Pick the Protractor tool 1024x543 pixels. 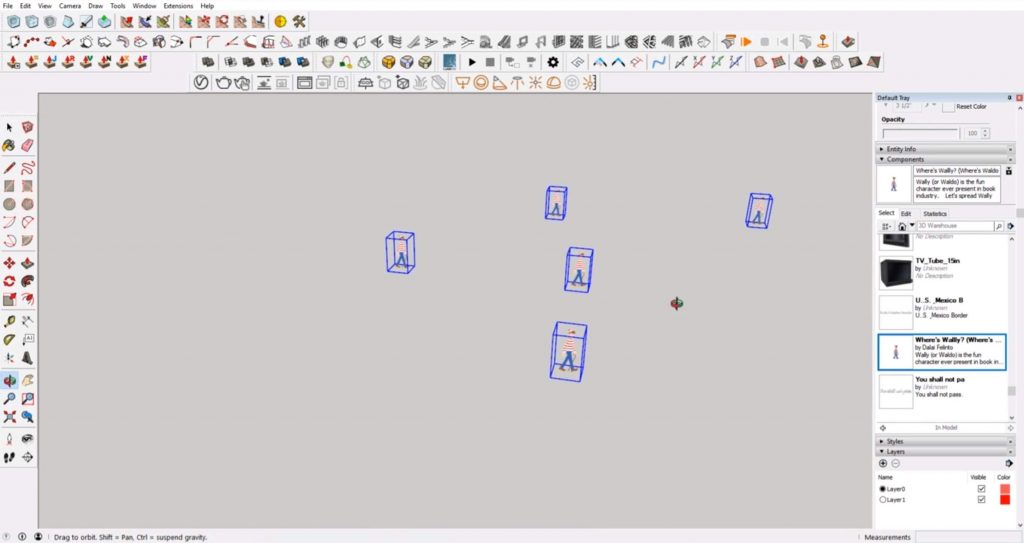click(x=9, y=340)
